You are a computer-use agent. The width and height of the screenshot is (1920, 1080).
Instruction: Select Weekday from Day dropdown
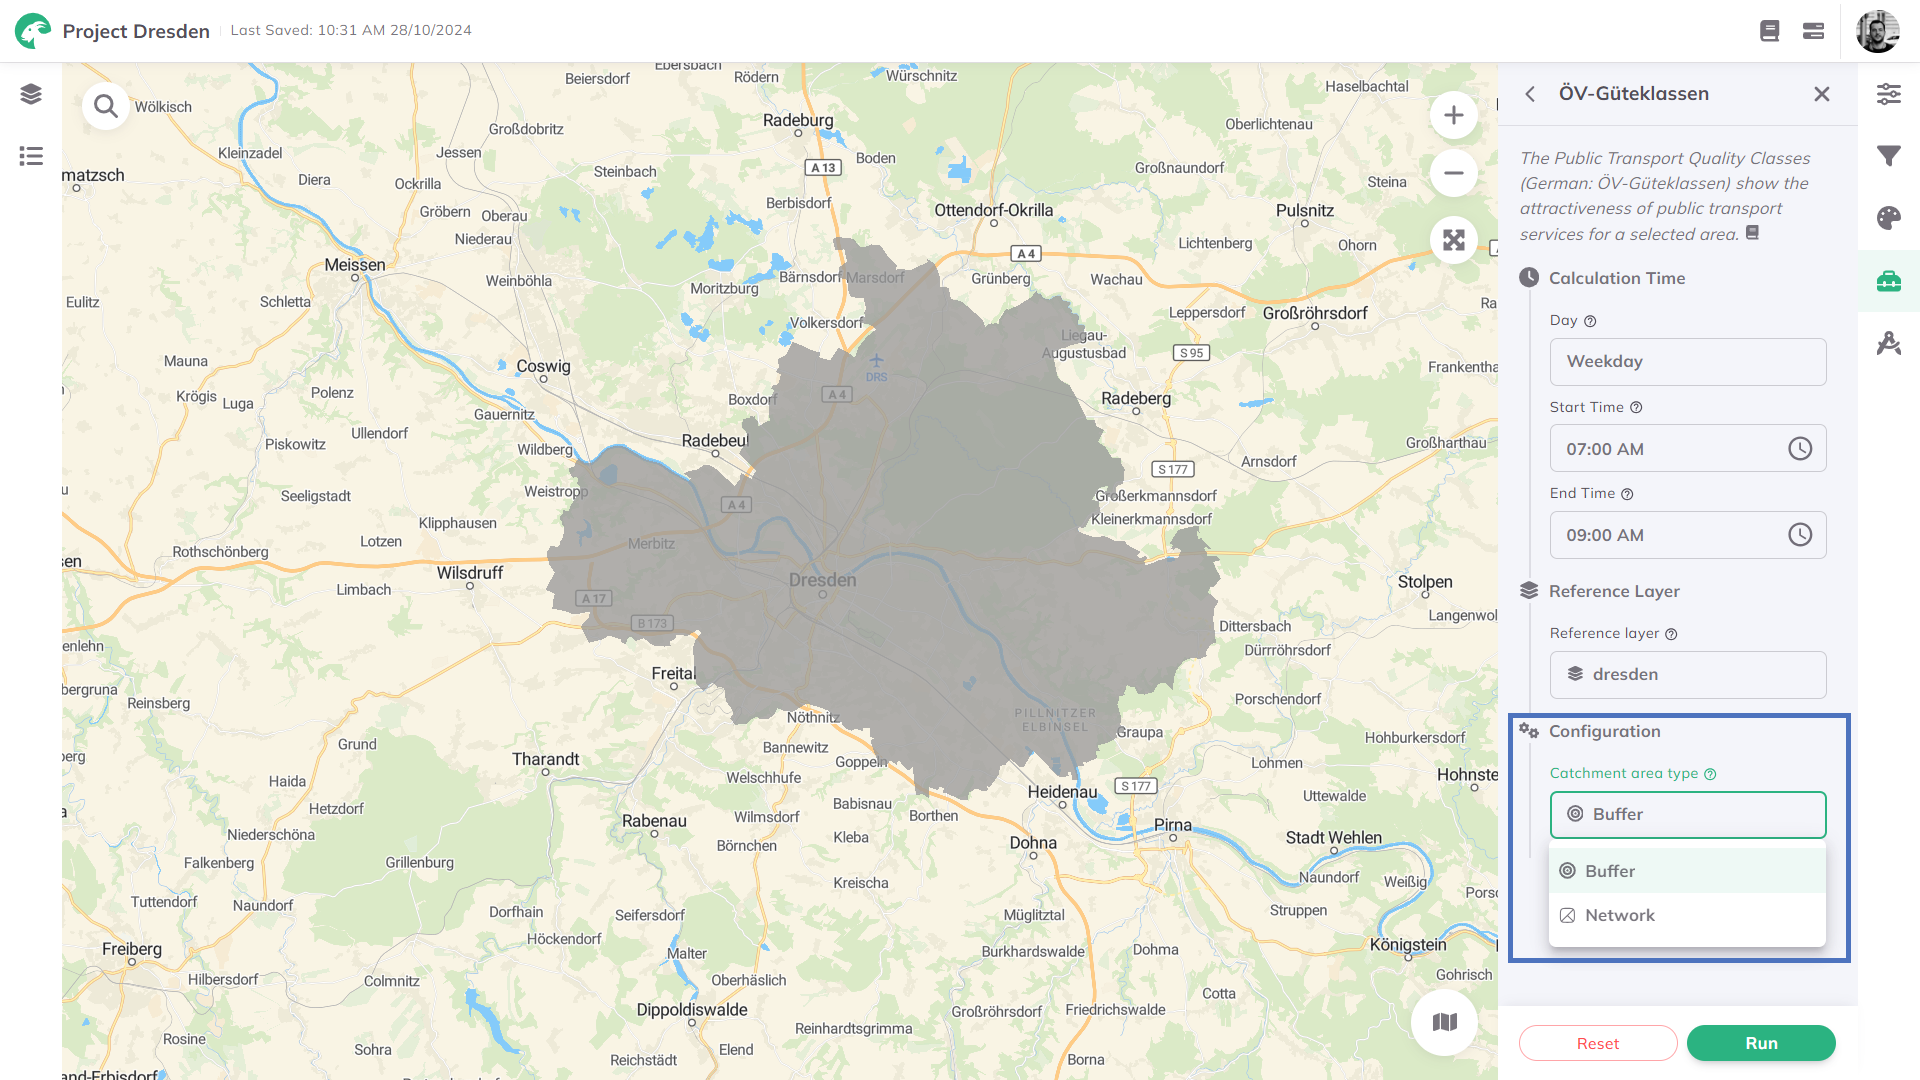pyautogui.click(x=1689, y=361)
